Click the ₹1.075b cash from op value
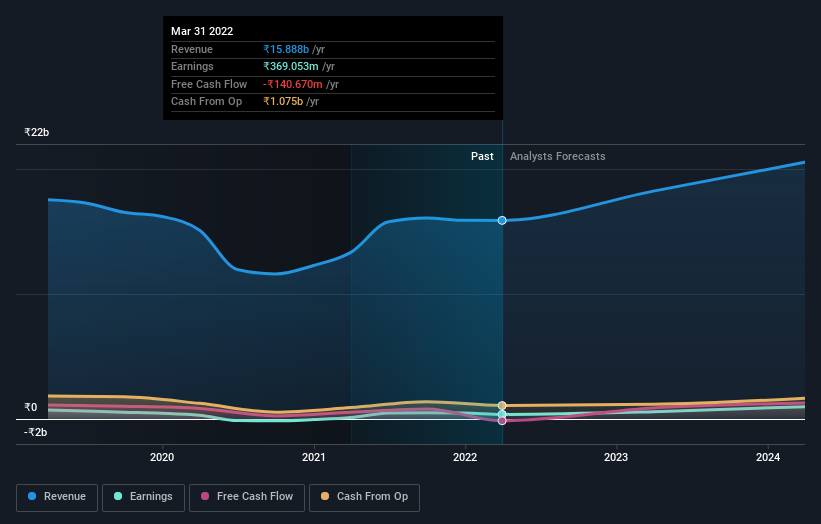The width and height of the screenshot is (821, 524). 283,102
